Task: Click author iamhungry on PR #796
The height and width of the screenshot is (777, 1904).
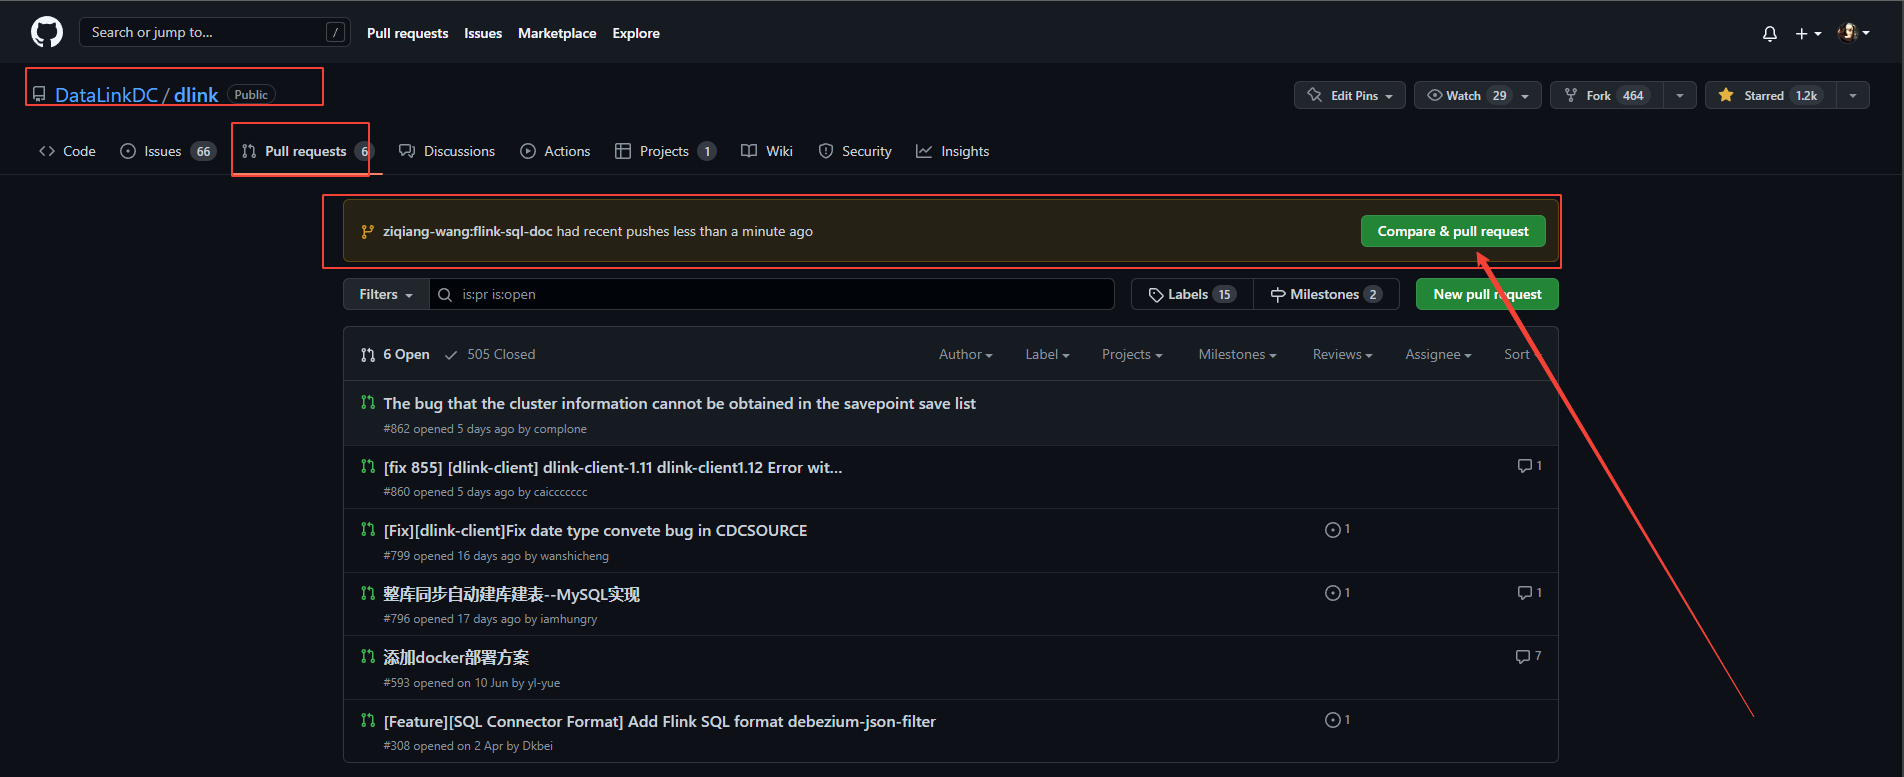Action: pyautogui.click(x=568, y=619)
